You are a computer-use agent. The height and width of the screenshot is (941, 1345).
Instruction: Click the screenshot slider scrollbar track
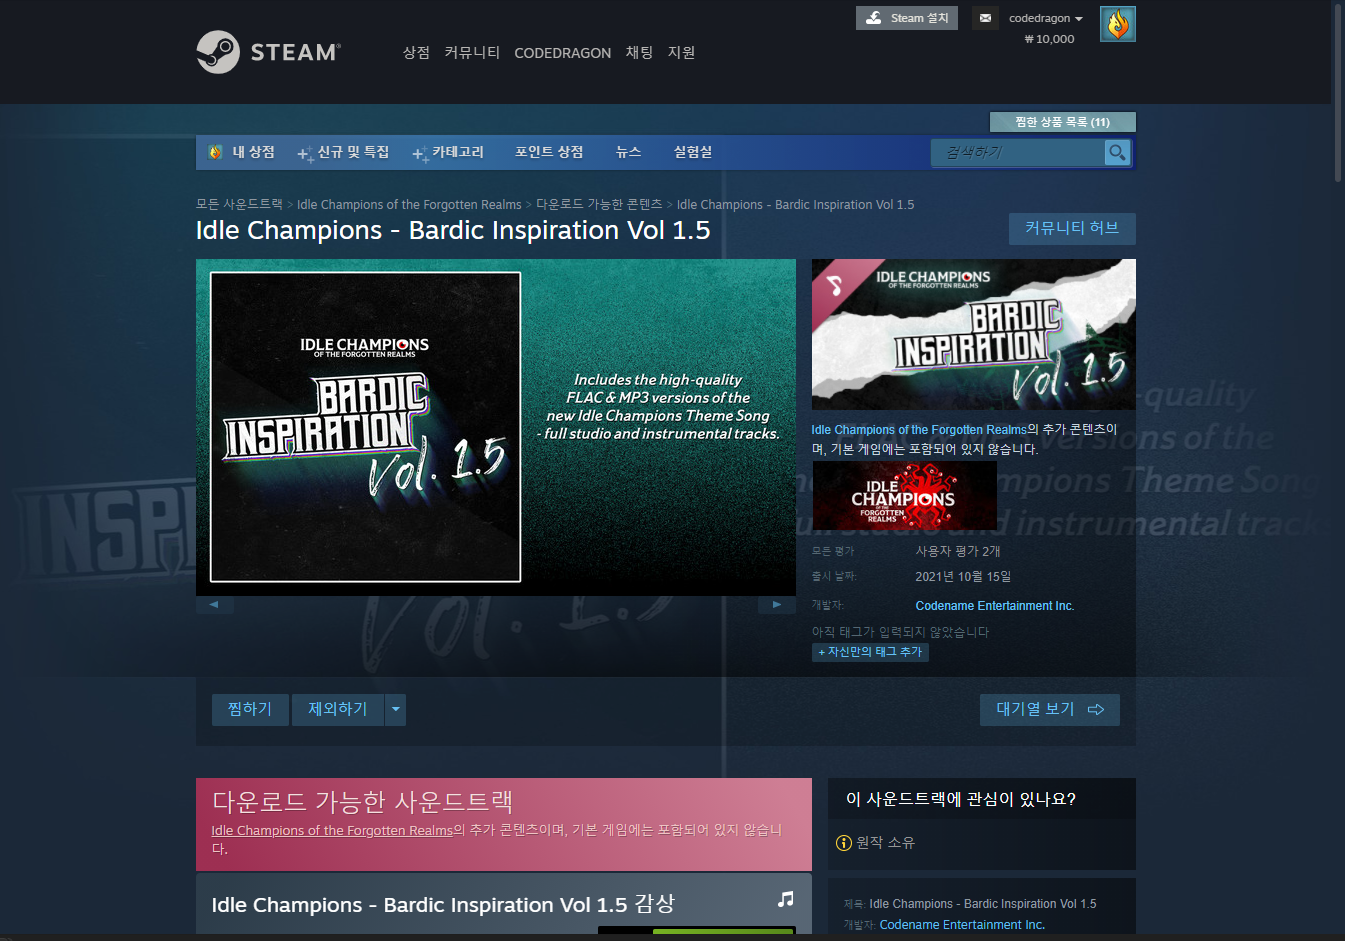point(495,604)
